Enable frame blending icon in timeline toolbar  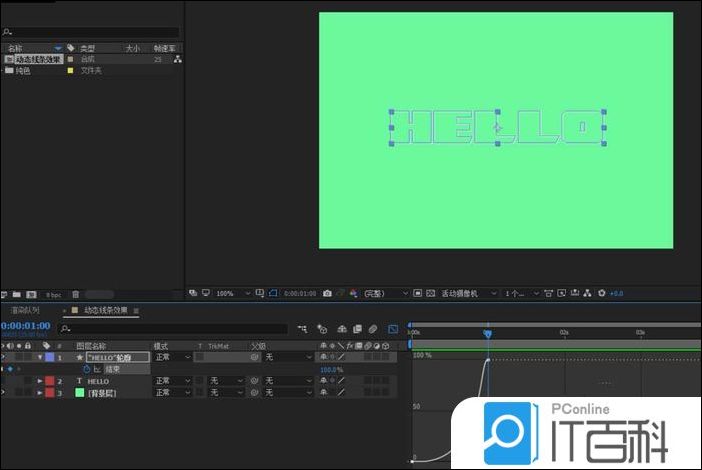click(x=357, y=329)
